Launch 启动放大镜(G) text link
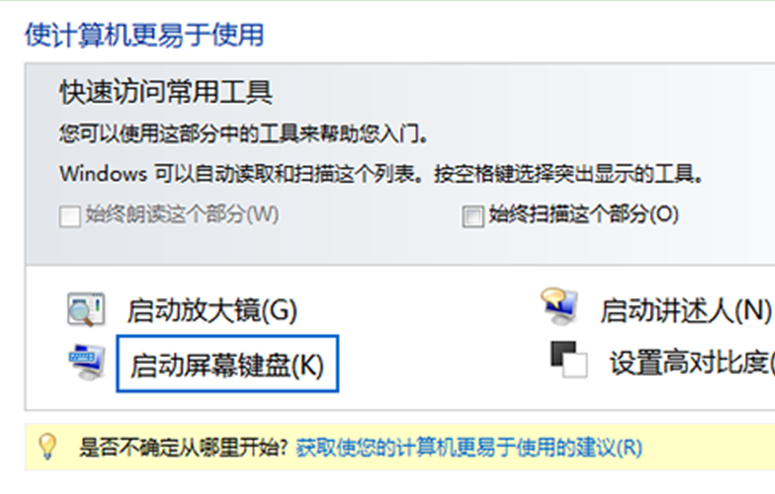 click(212, 311)
